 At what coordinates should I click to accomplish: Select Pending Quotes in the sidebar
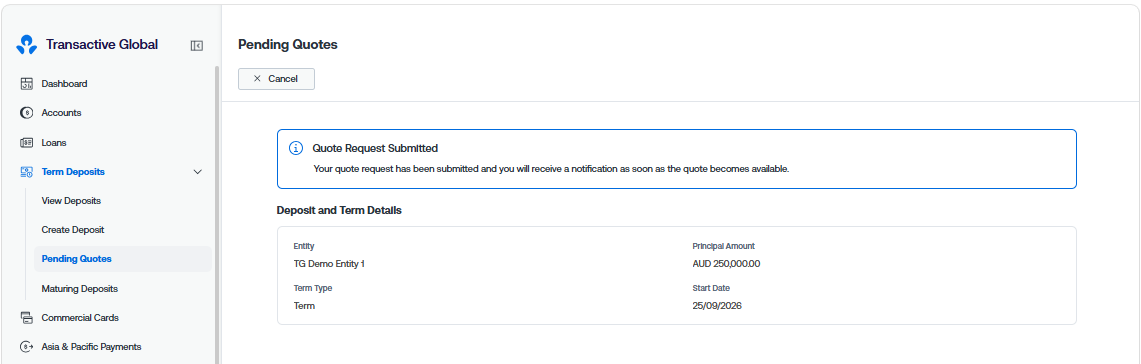pyautogui.click(x=122, y=258)
